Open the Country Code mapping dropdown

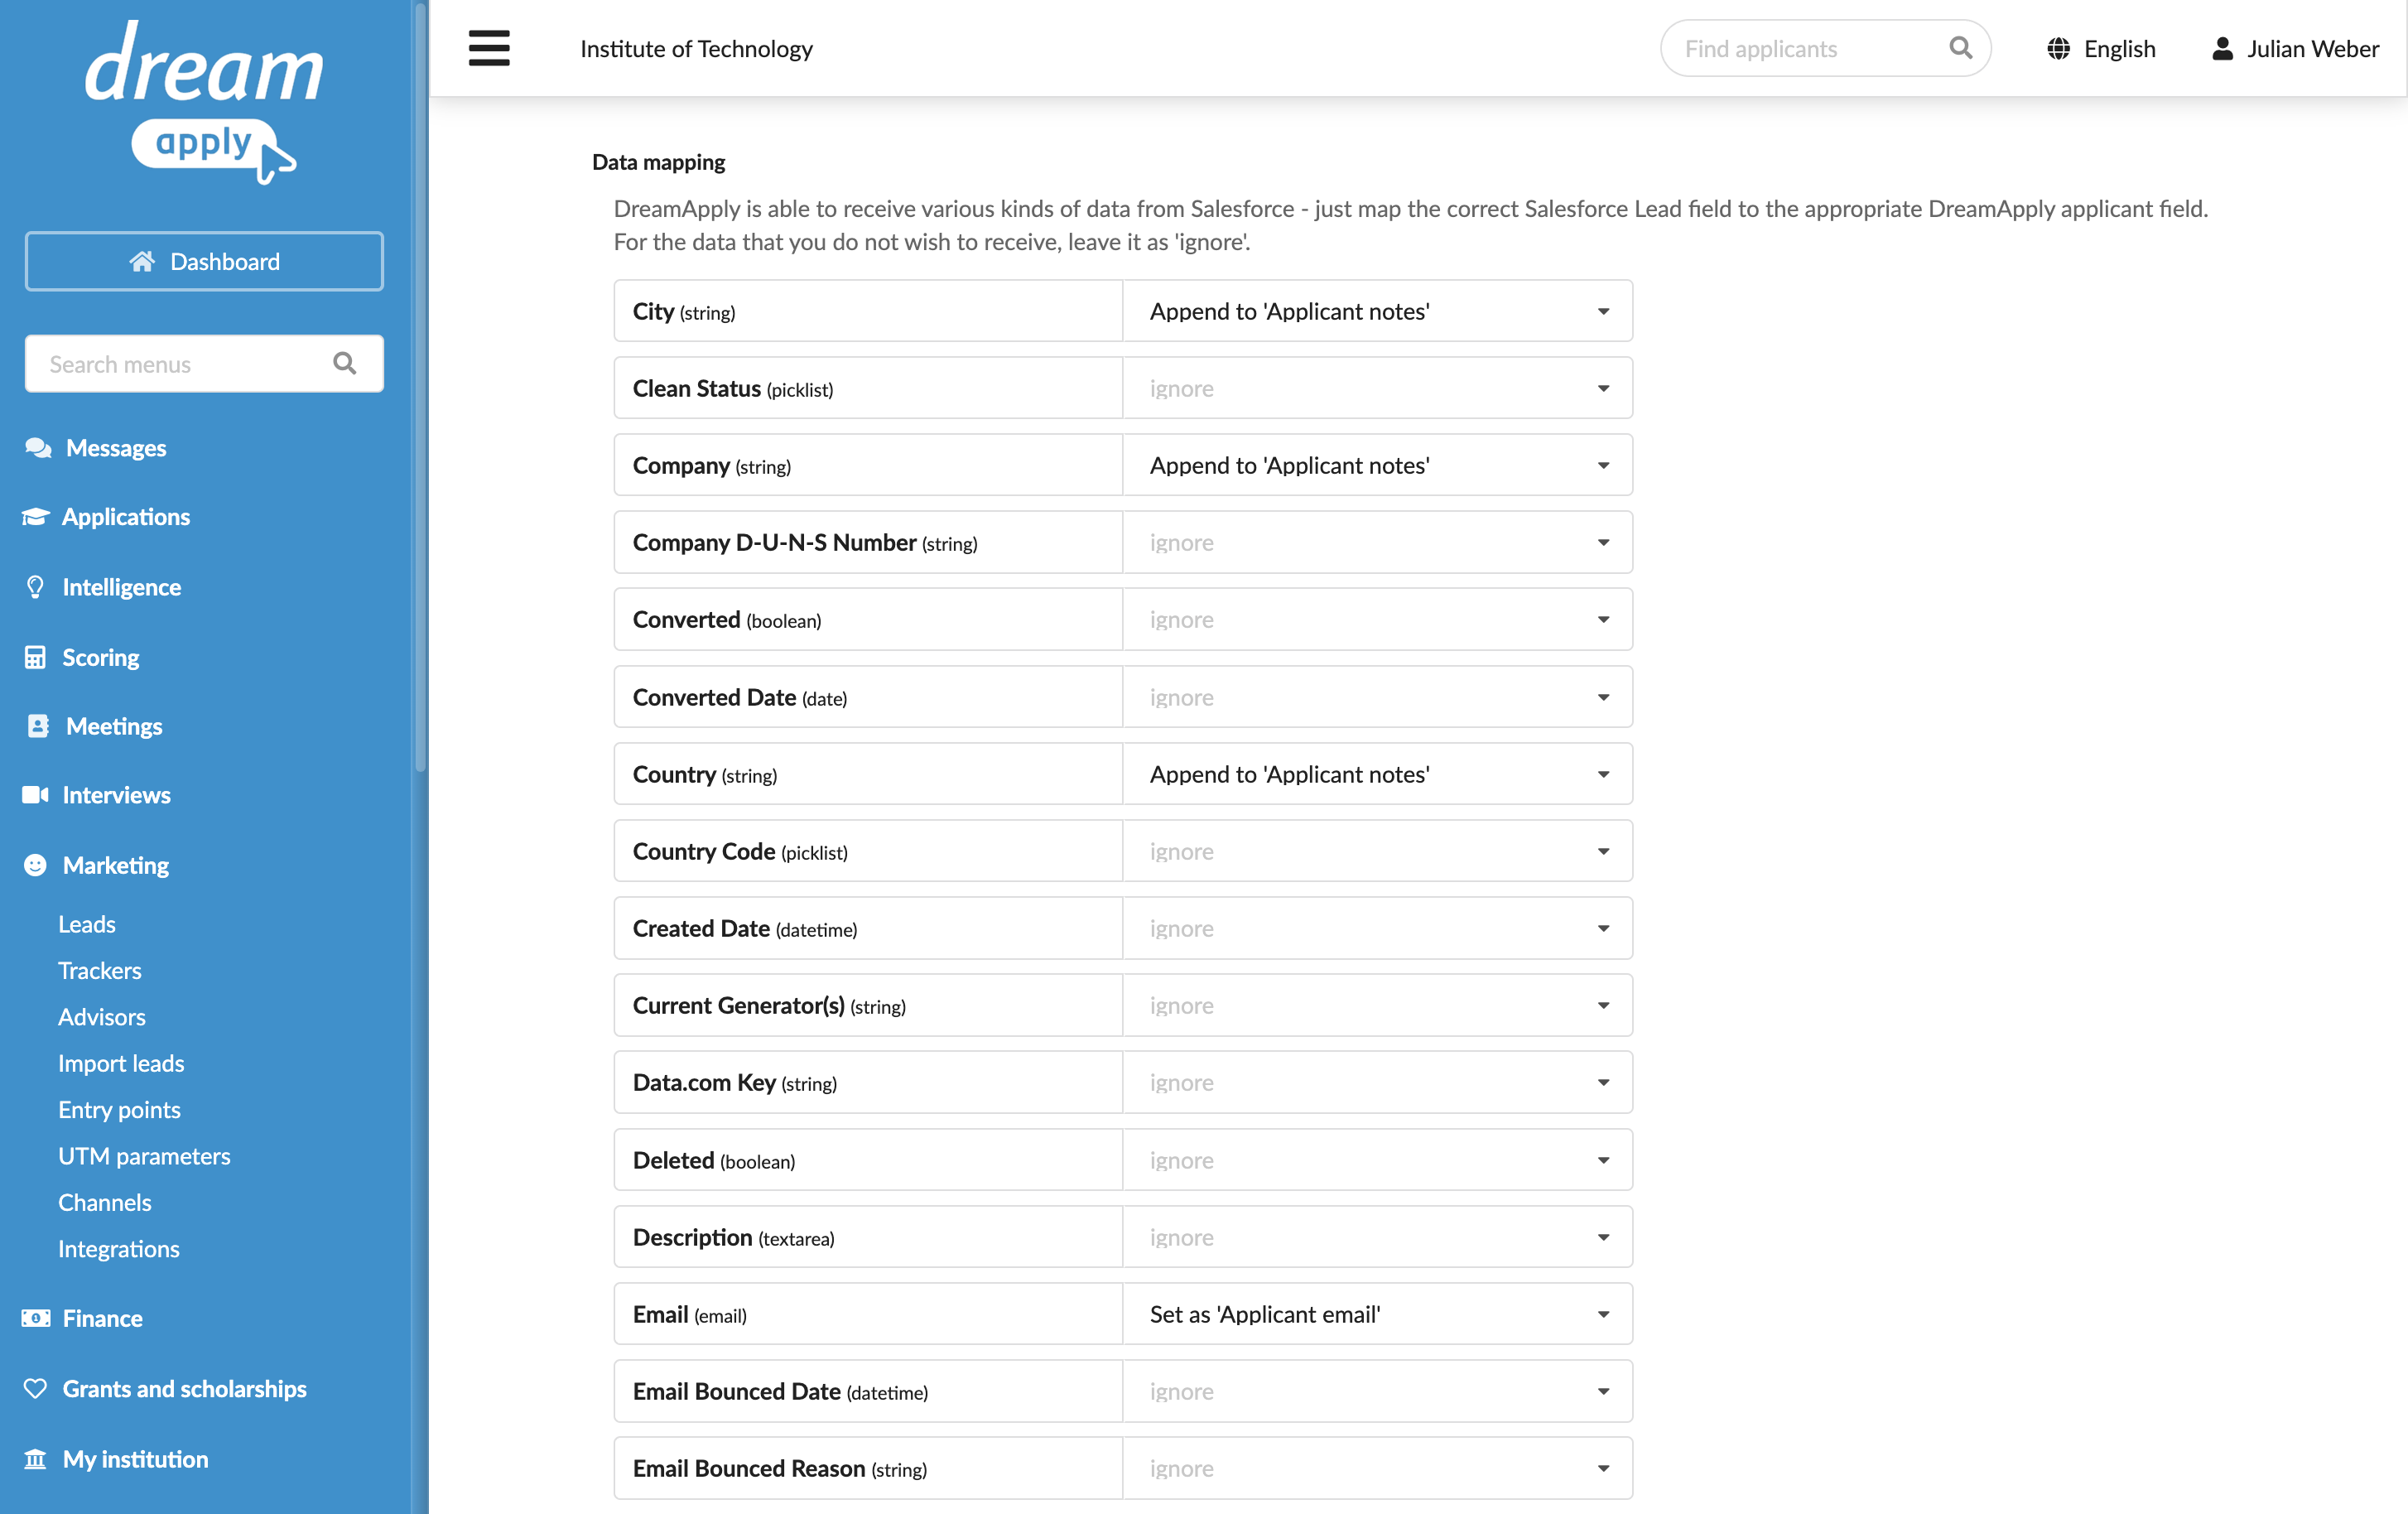point(1377,851)
